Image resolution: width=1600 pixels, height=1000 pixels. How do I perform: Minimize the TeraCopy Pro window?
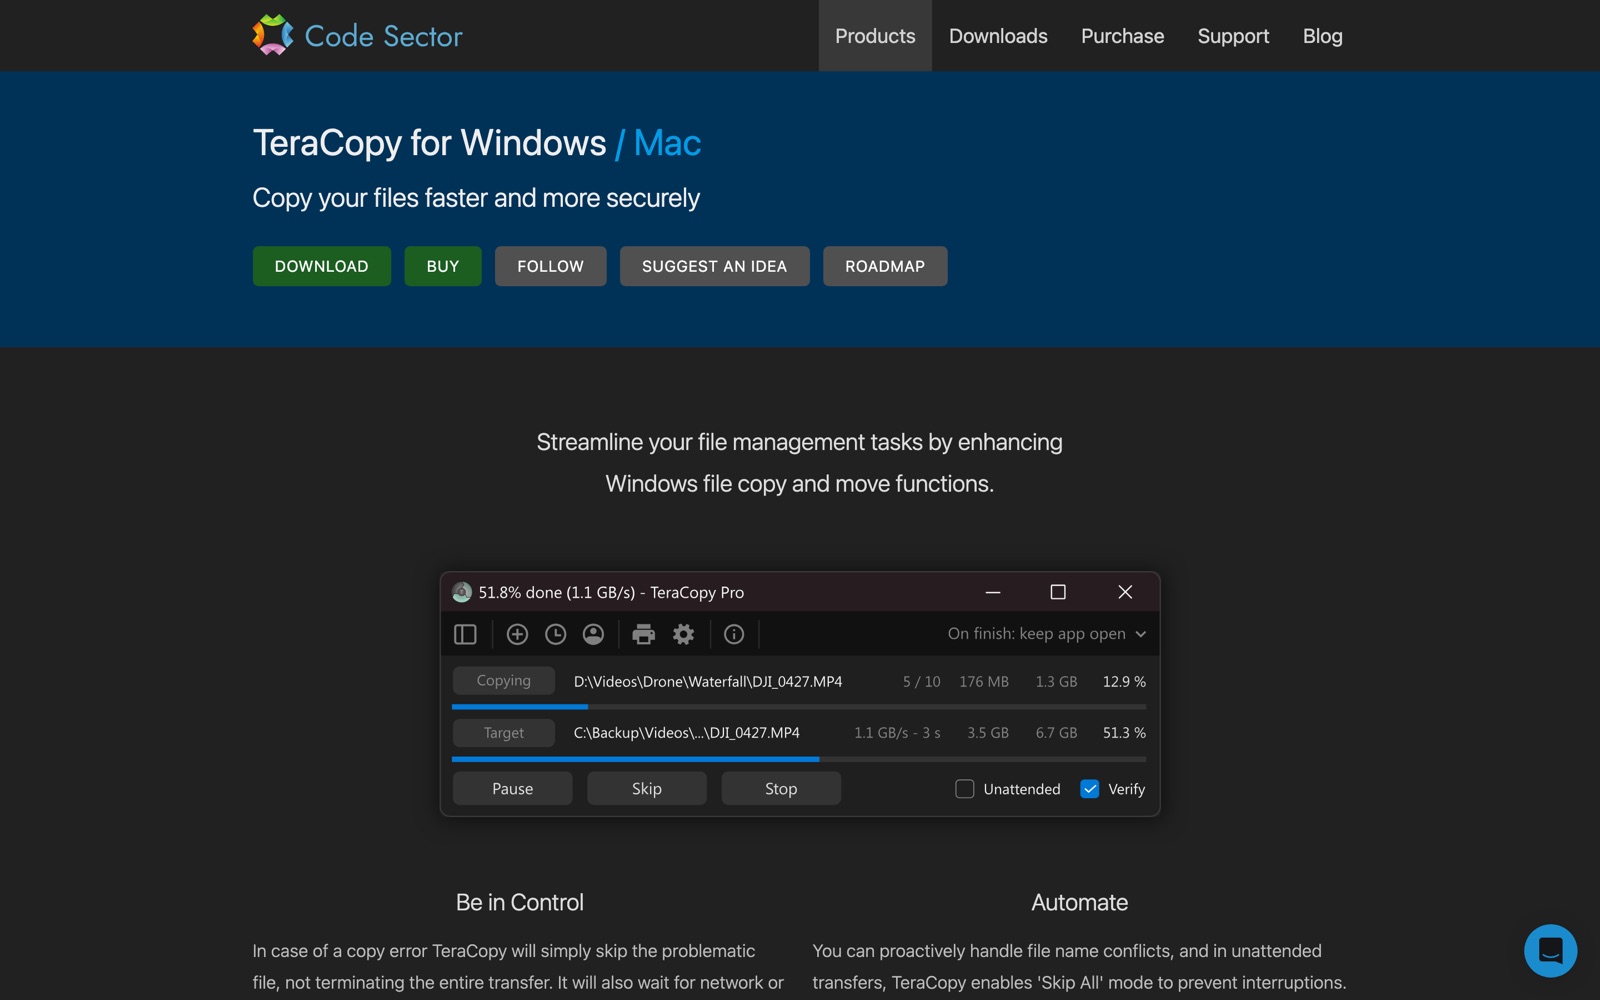(x=993, y=592)
